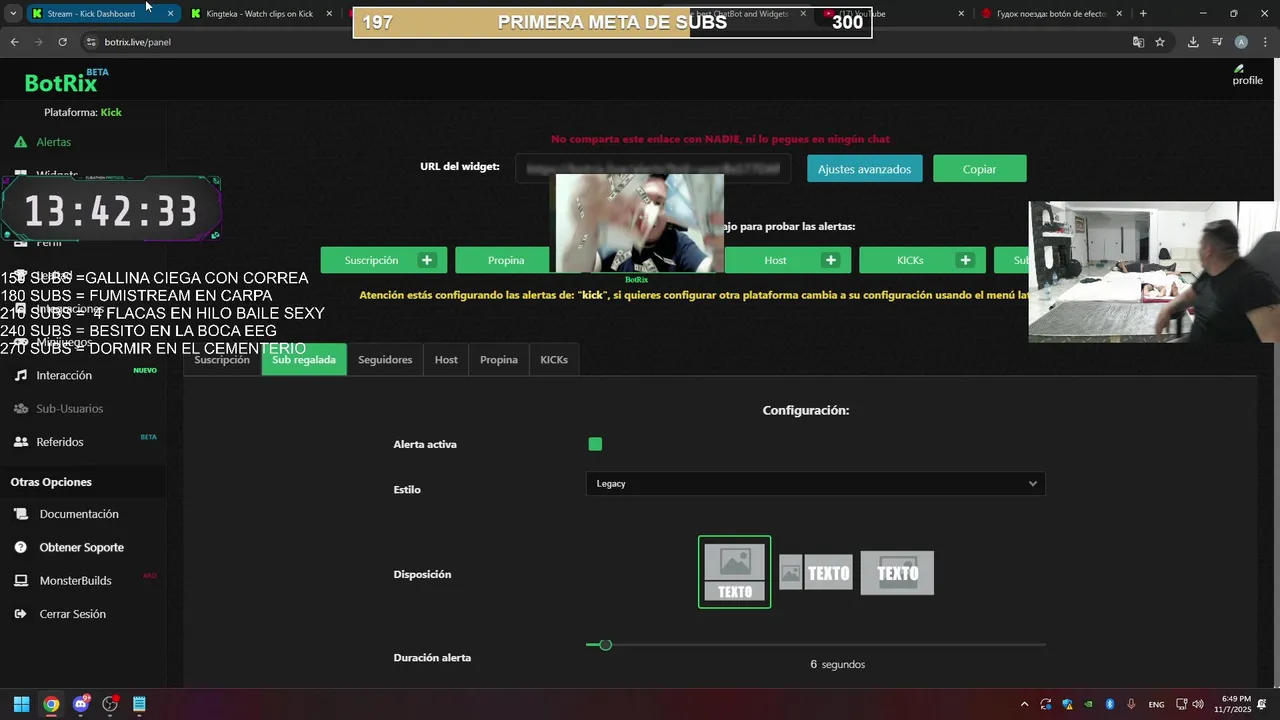Switch to the Seguidores tab
This screenshot has width=1280, height=720.
[385, 360]
